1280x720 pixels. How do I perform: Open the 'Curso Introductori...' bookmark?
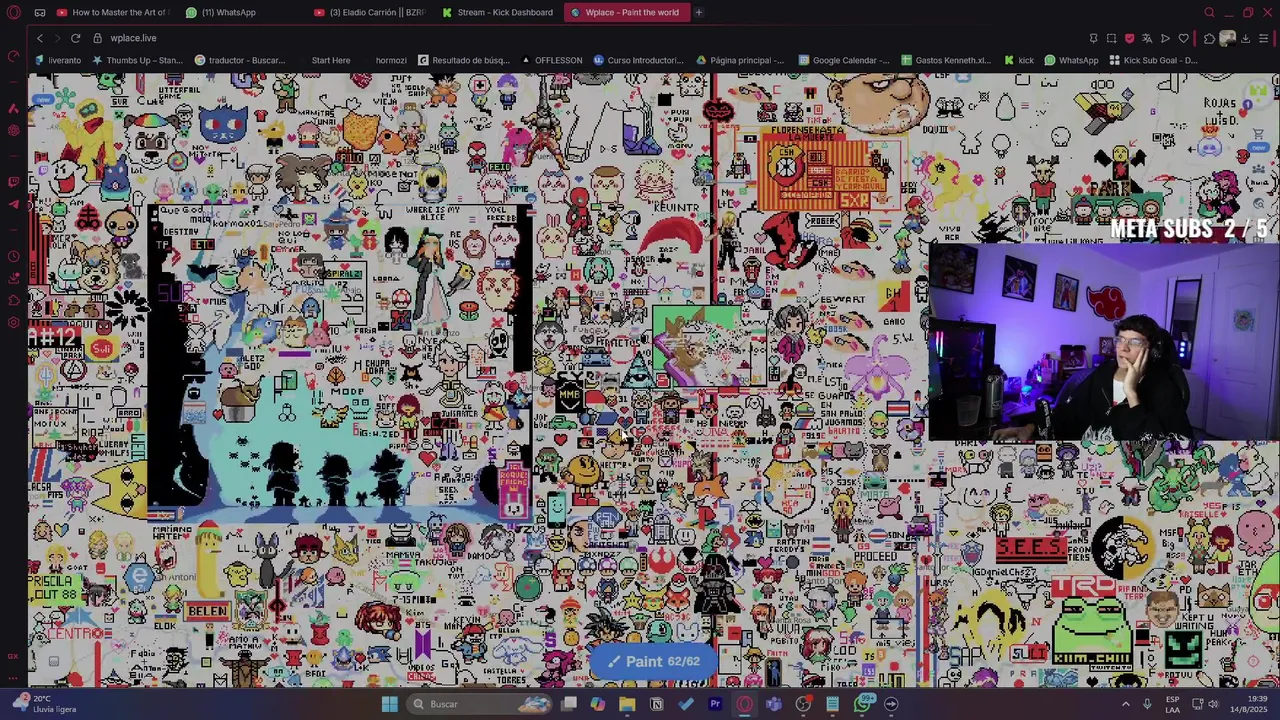coord(638,60)
